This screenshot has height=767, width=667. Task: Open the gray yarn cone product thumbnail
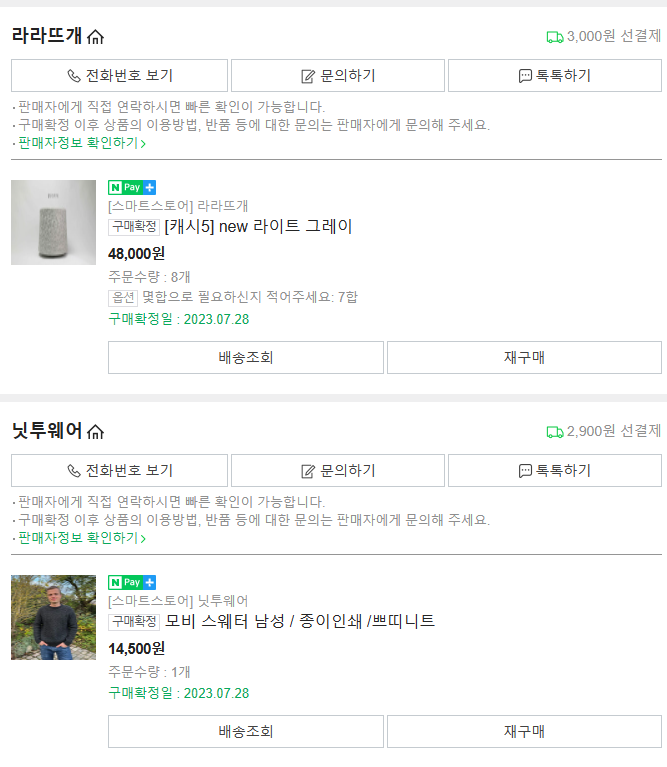[53, 222]
